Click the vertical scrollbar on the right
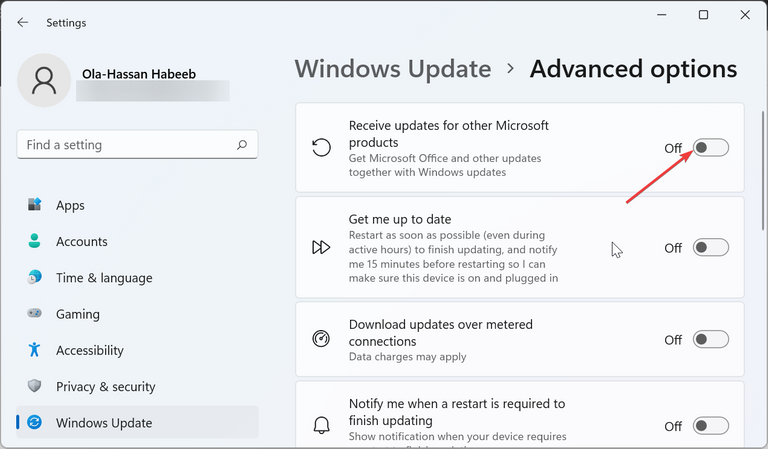Screen dimensions: 768x449 (763, 170)
